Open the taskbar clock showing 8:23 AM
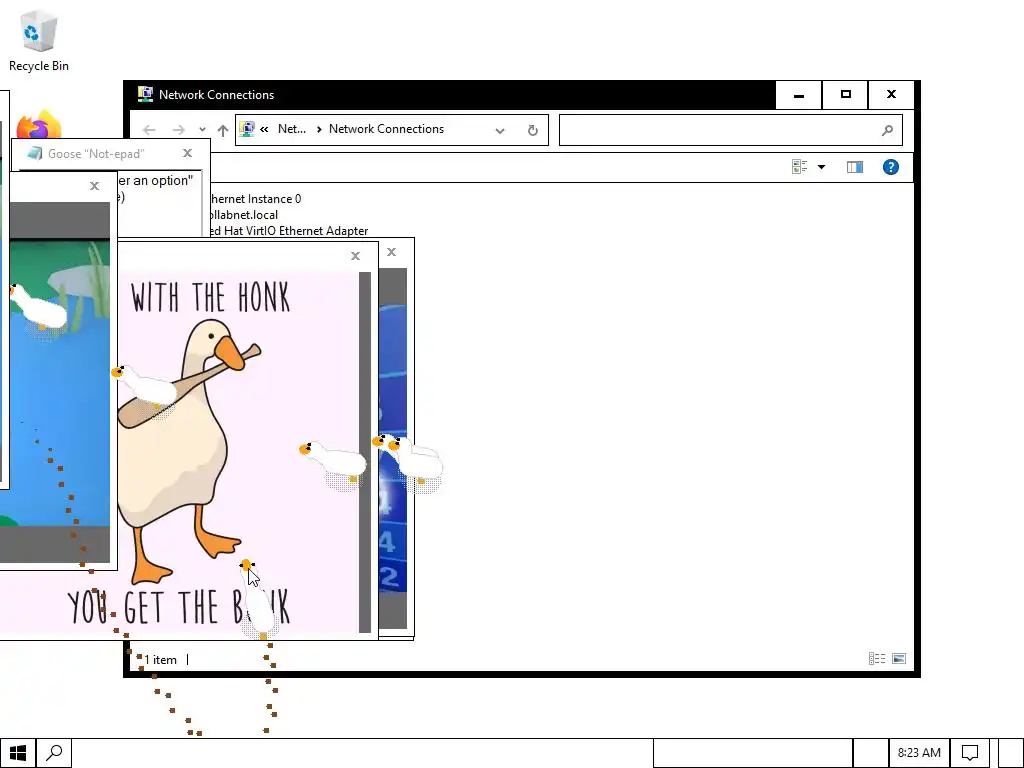 (x=919, y=754)
